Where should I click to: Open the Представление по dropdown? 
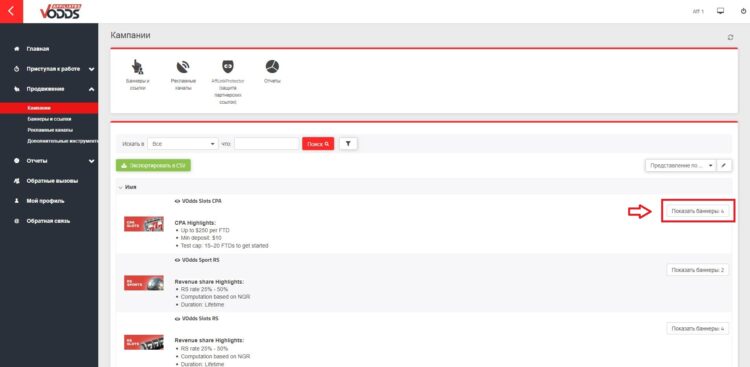click(681, 166)
